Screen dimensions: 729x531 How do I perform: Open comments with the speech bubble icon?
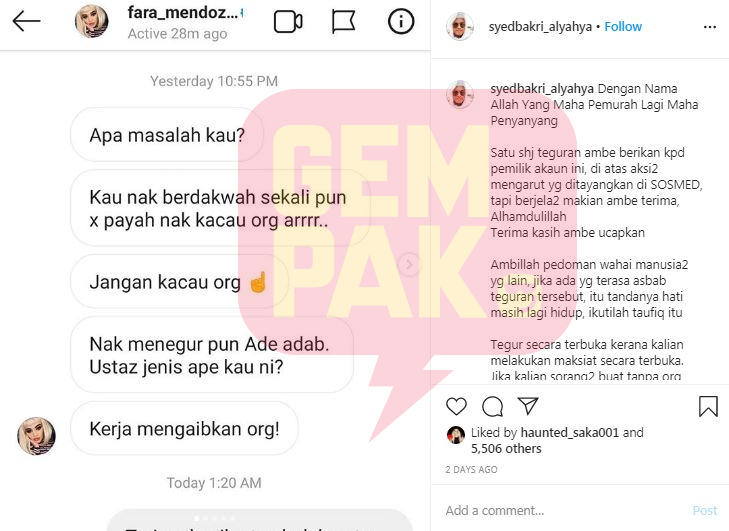(492, 406)
